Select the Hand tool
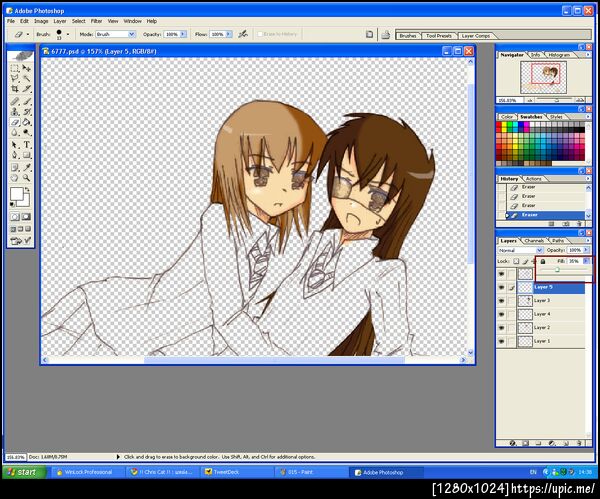Viewport: 600px width, 499px height. 15,178
